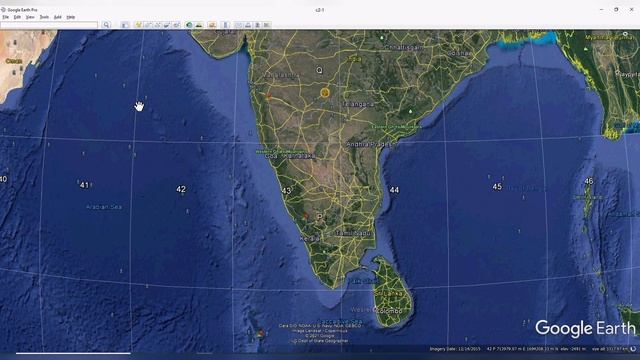The height and width of the screenshot is (360, 640).
Task: Select the Add Image Overlay tool
Action: (x=167, y=25)
